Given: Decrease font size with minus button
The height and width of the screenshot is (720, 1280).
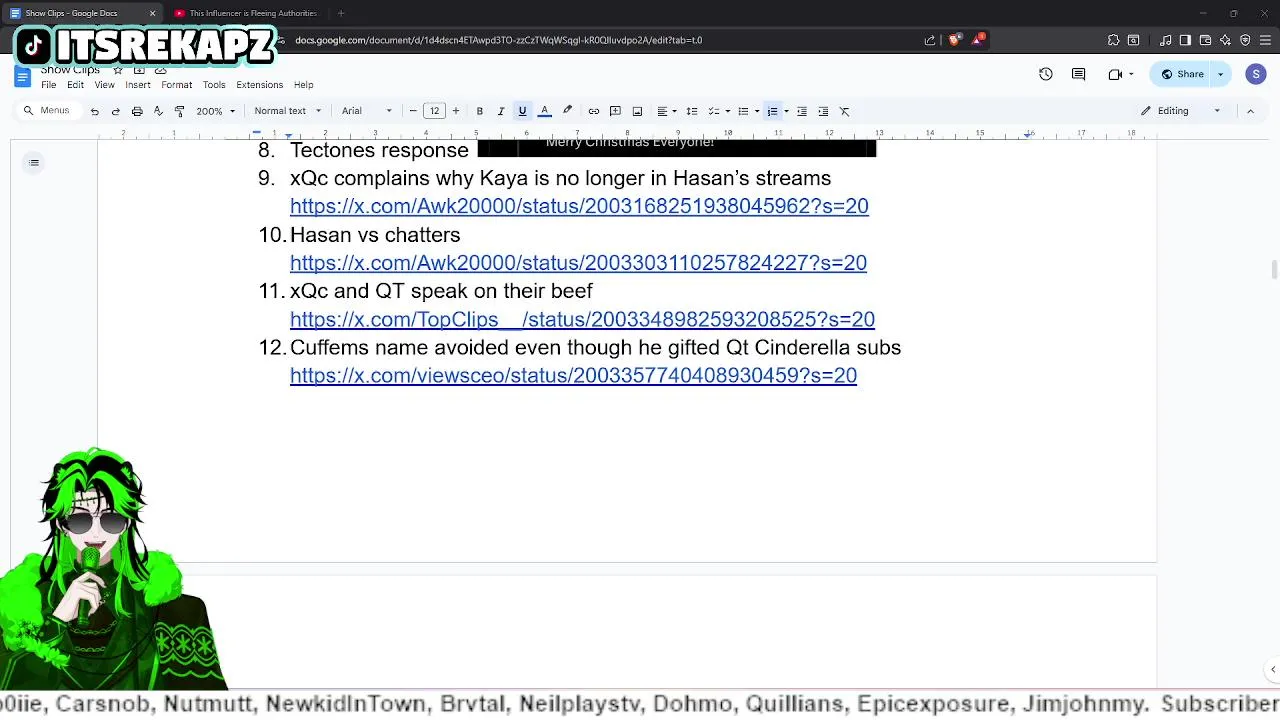Looking at the screenshot, I should click(413, 111).
